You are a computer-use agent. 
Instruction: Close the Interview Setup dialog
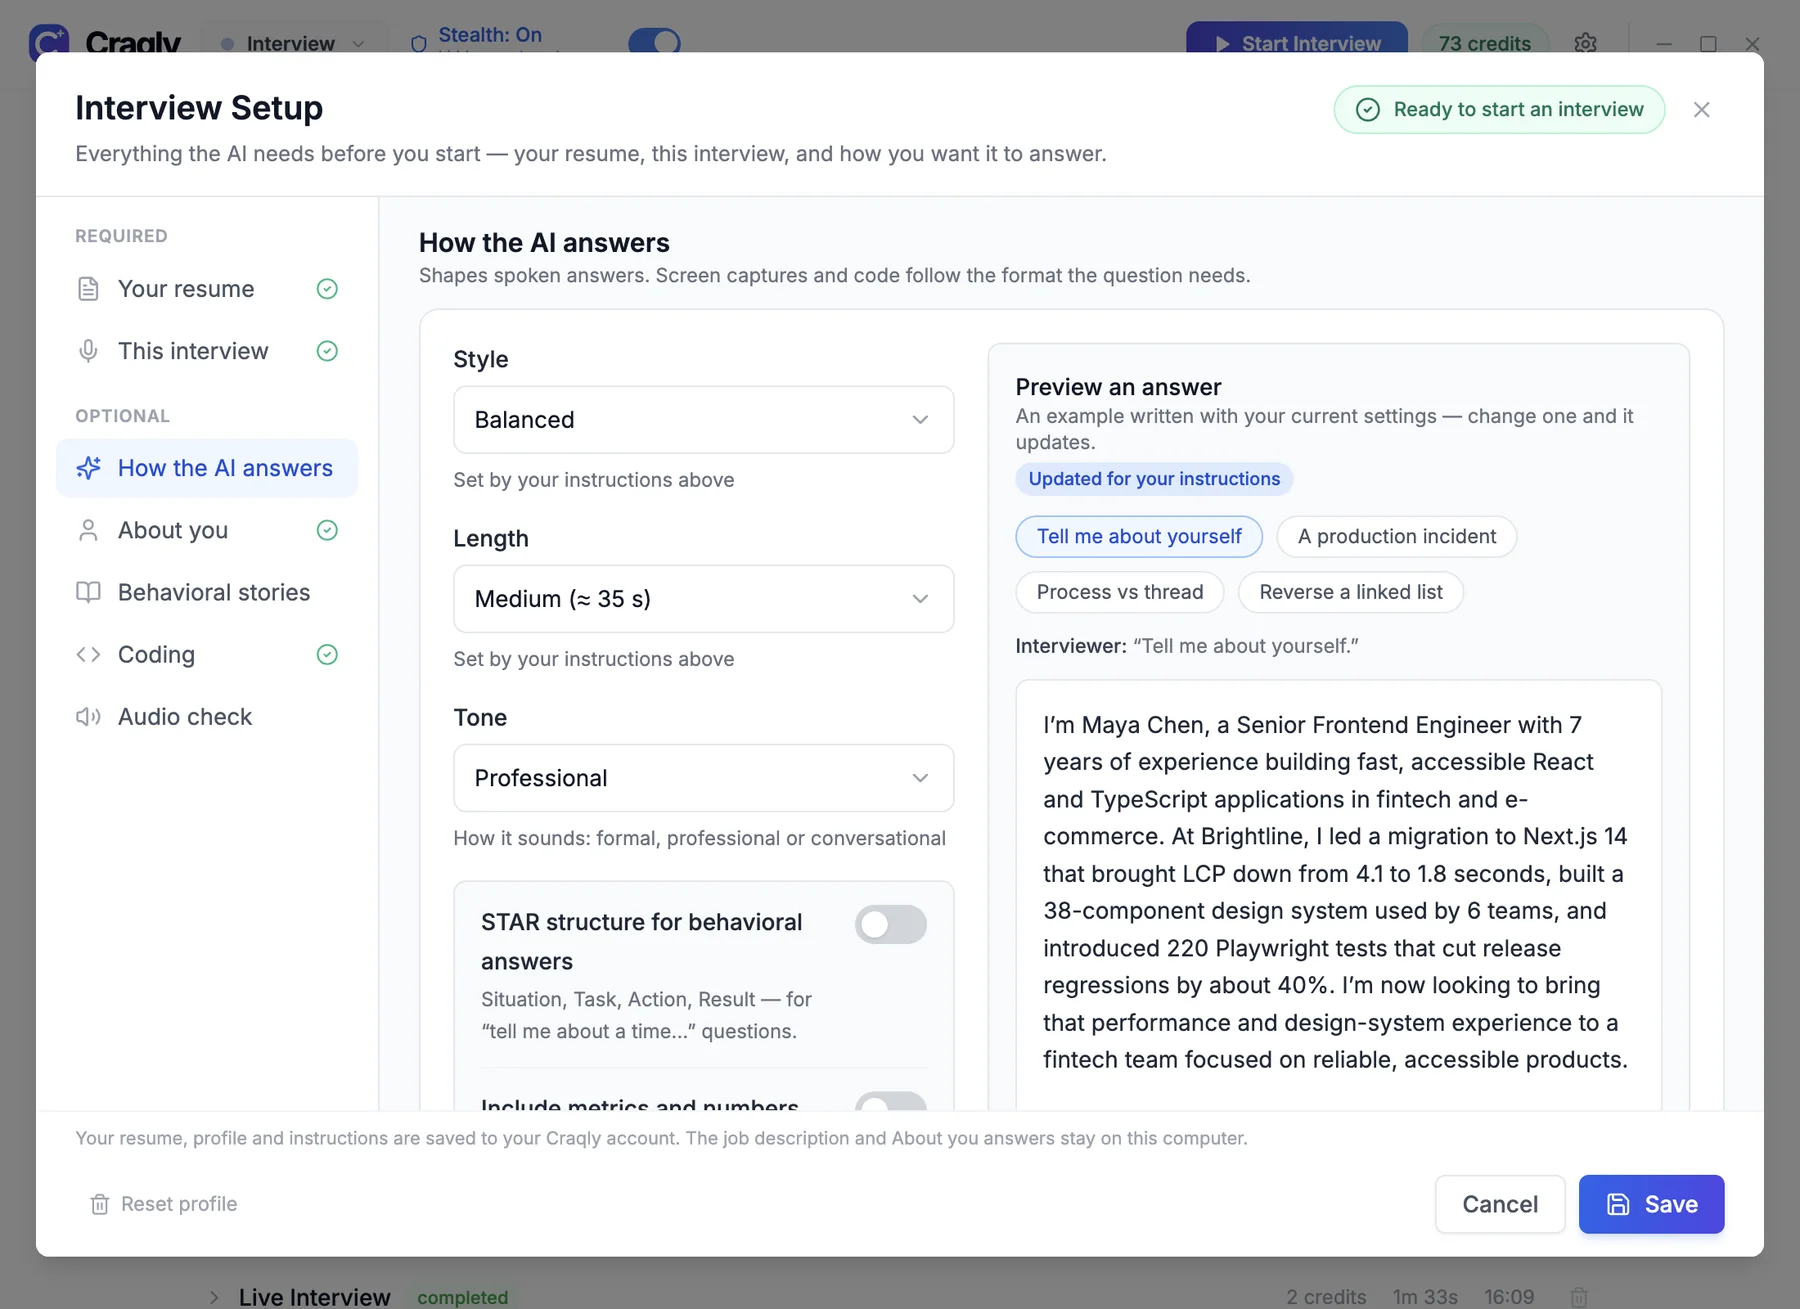pos(1702,110)
